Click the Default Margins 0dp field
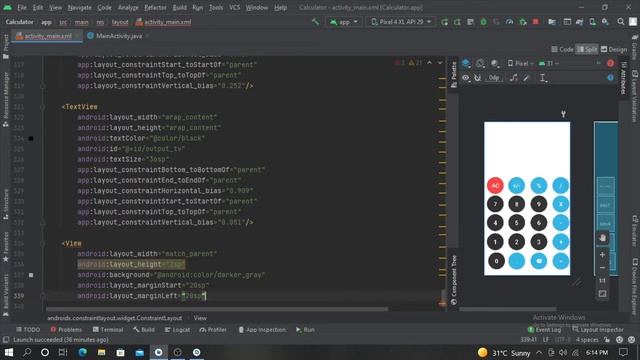This screenshot has width=640, height=360. point(494,78)
